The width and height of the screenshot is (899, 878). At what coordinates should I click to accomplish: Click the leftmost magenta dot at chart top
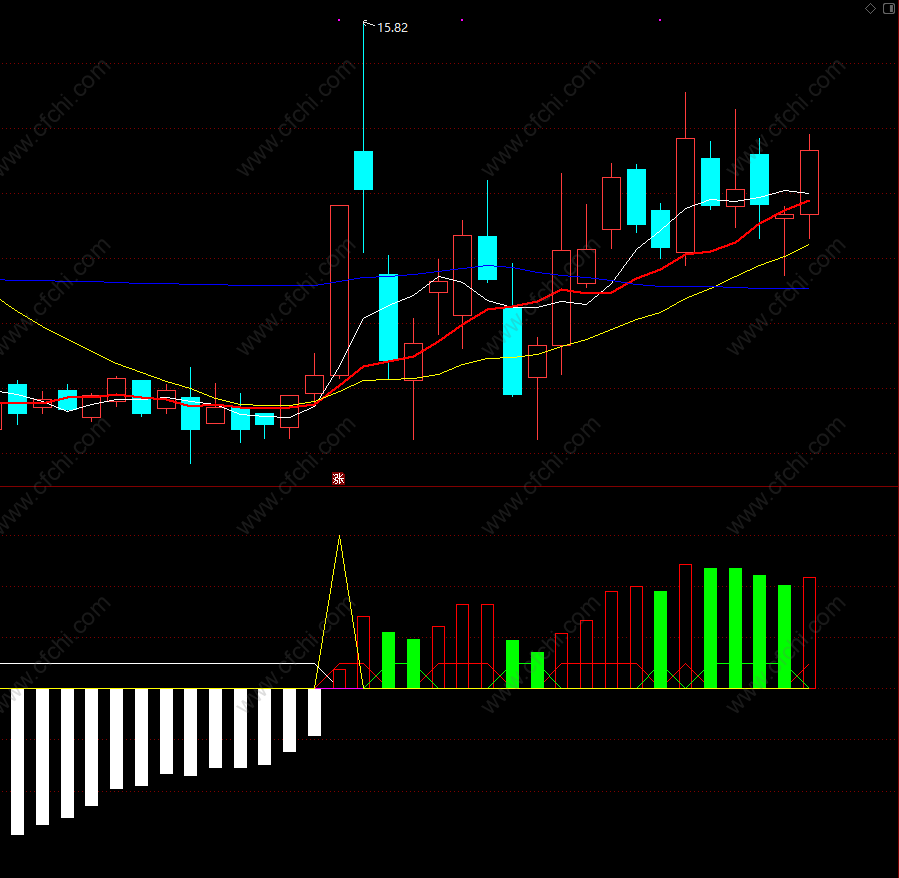point(339,20)
